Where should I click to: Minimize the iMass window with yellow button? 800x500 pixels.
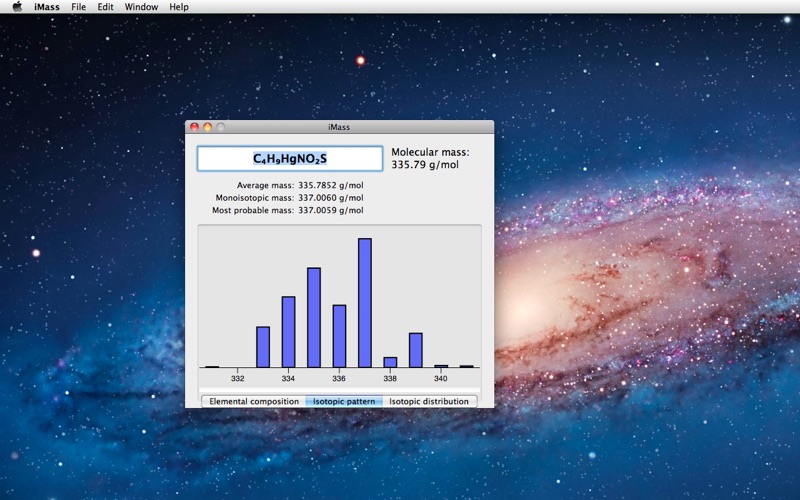point(208,127)
